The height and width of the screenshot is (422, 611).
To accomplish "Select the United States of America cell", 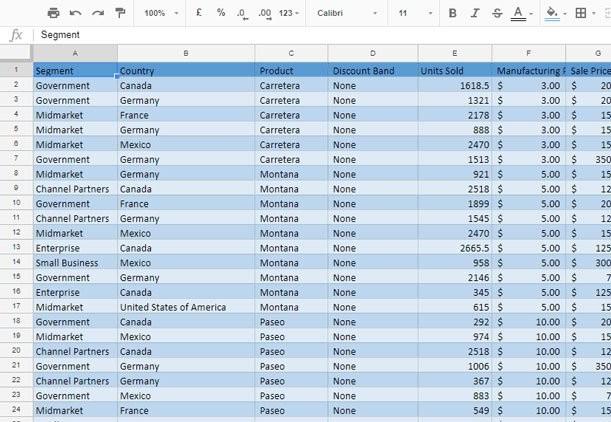I will pos(186,307).
